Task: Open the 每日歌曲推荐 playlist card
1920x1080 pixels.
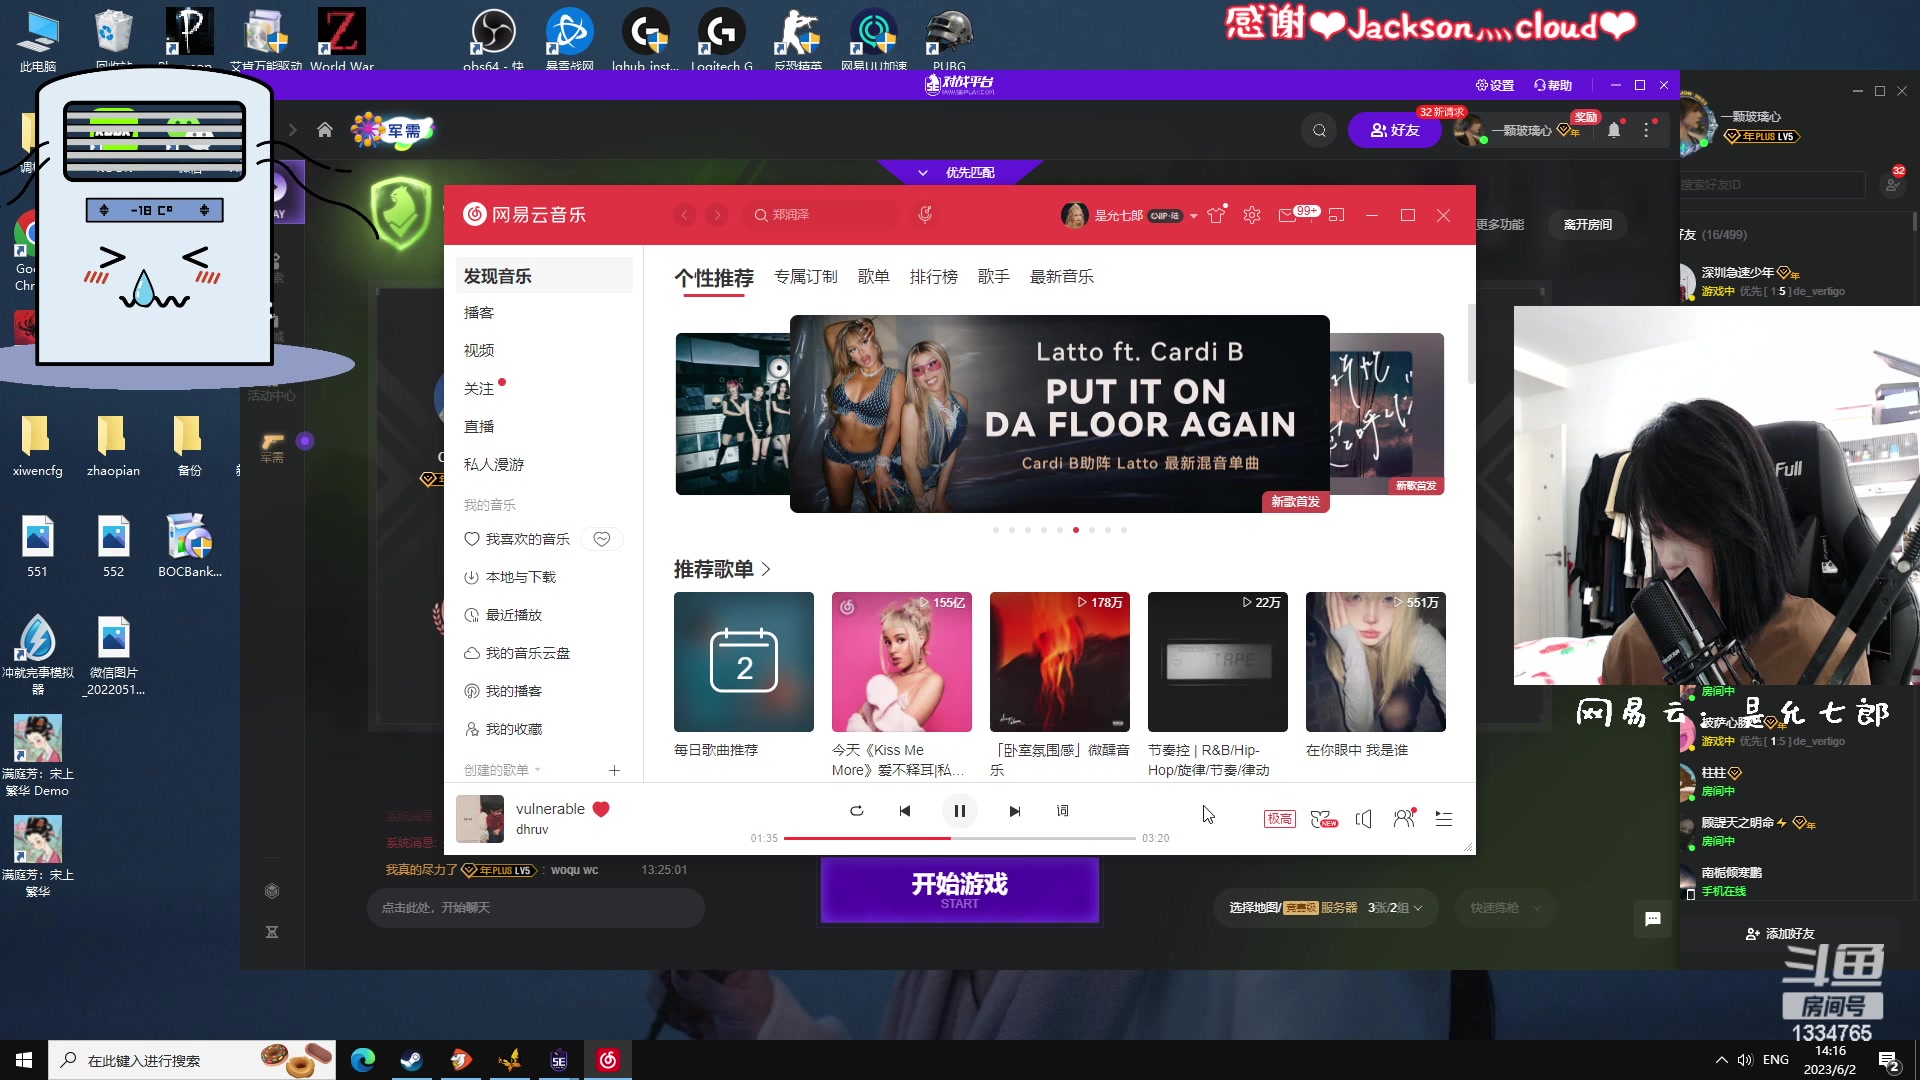Action: (x=743, y=662)
